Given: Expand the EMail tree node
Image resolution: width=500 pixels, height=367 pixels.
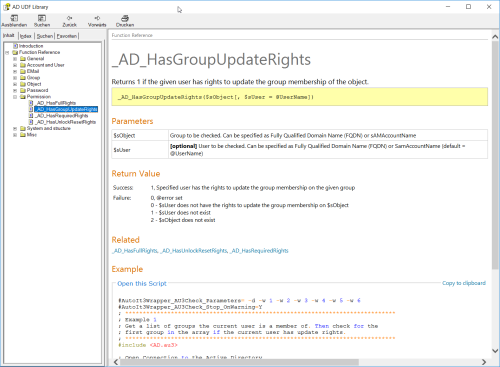Looking at the screenshot, I should pos(15,71).
